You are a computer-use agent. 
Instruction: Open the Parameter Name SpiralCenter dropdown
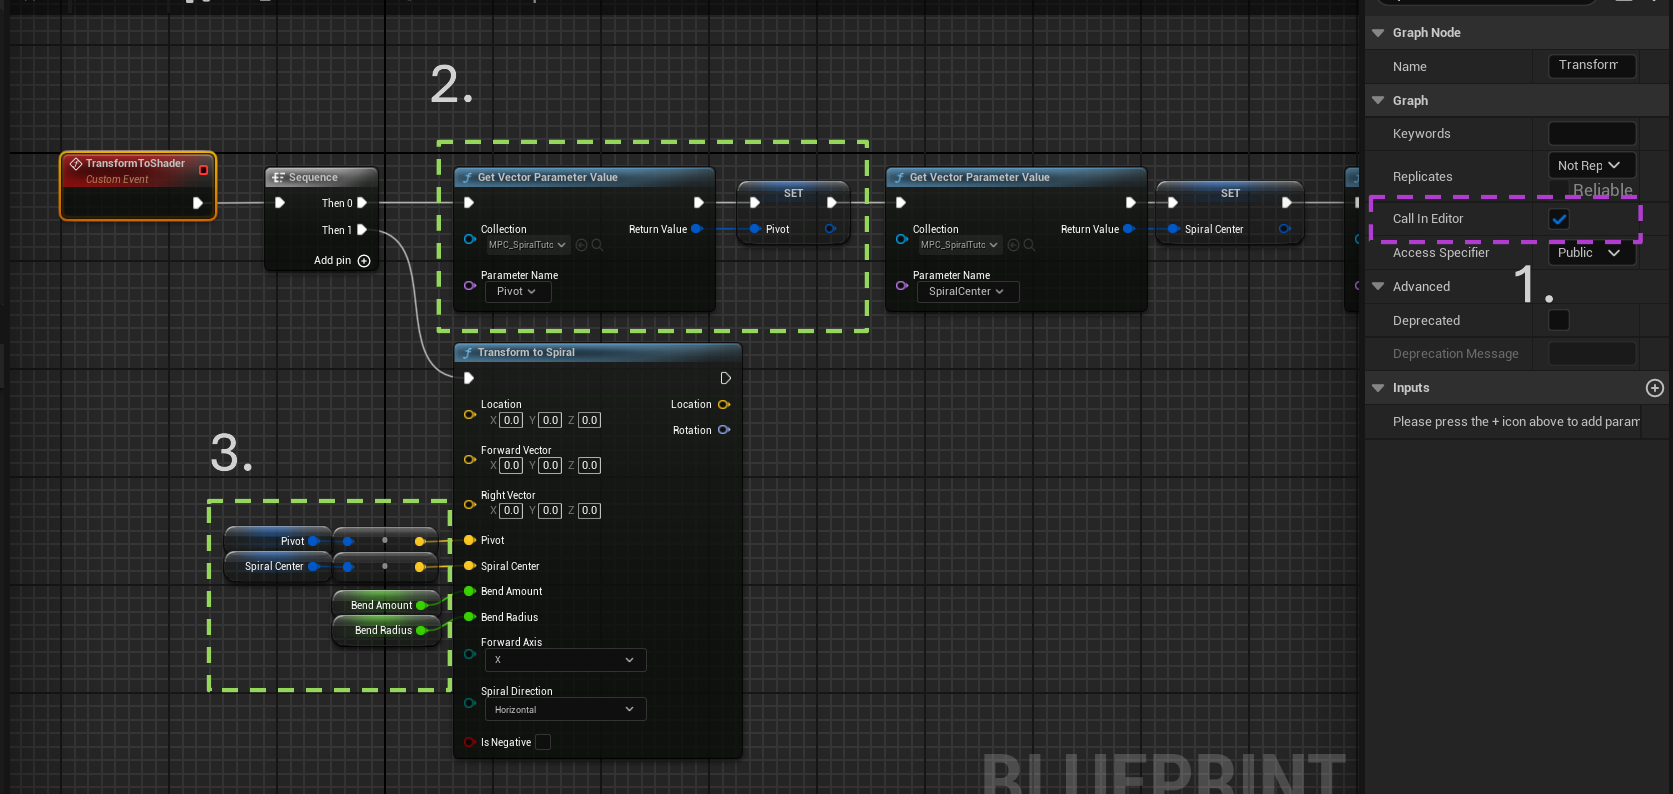pos(967,292)
